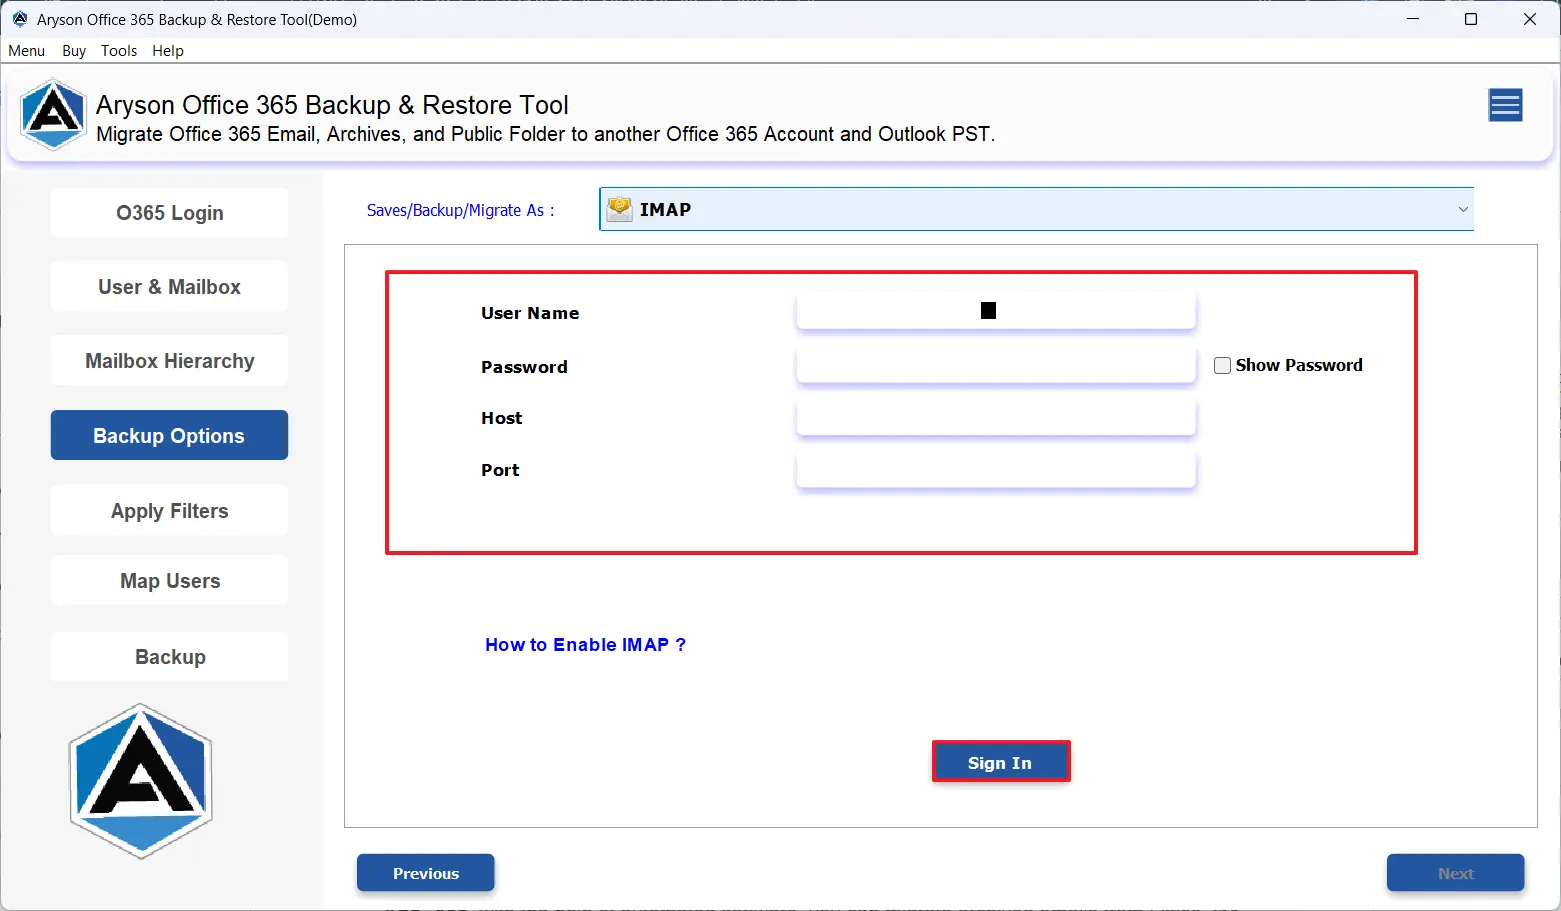This screenshot has width=1561, height=911.
Task: Click the Previous button
Action: click(426, 873)
